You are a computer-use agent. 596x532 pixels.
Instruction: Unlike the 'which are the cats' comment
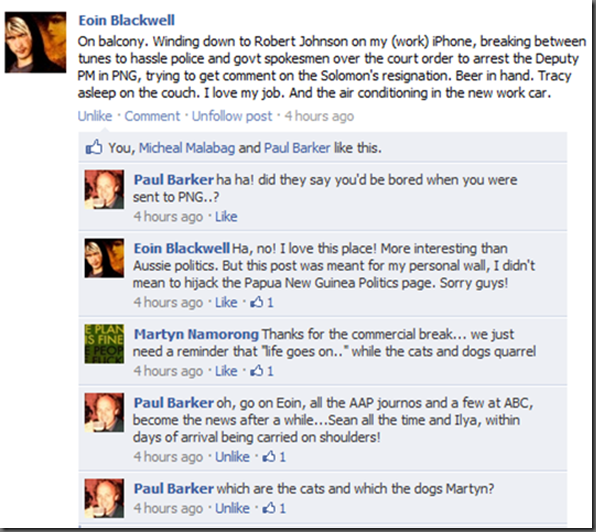[232, 508]
